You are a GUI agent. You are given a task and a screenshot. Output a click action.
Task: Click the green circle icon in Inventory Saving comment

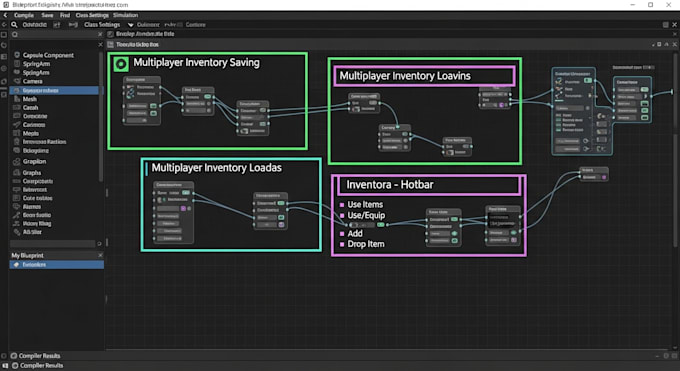point(121,64)
